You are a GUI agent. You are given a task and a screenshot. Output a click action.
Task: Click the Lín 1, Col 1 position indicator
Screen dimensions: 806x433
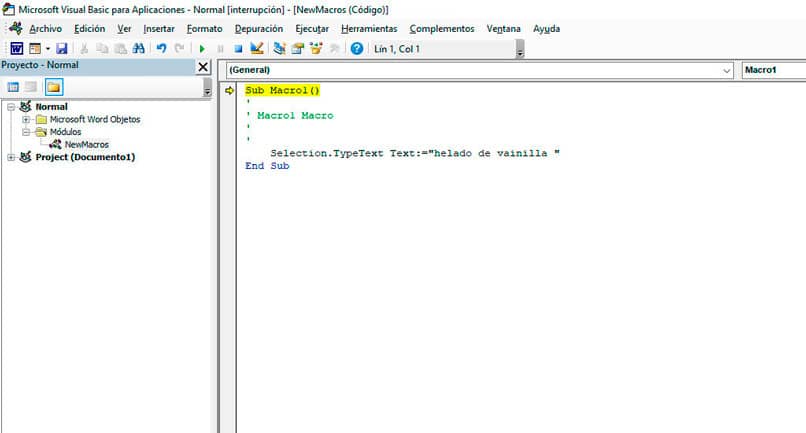click(x=397, y=49)
